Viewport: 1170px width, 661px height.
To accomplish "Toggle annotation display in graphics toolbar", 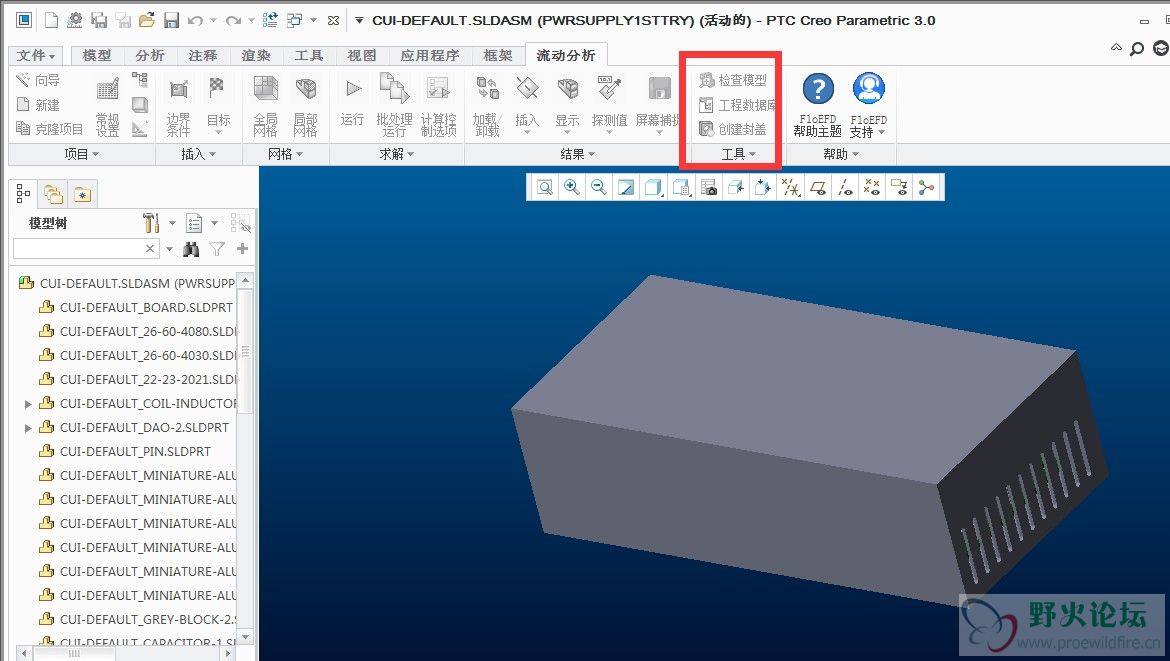I will click(x=899, y=187).
